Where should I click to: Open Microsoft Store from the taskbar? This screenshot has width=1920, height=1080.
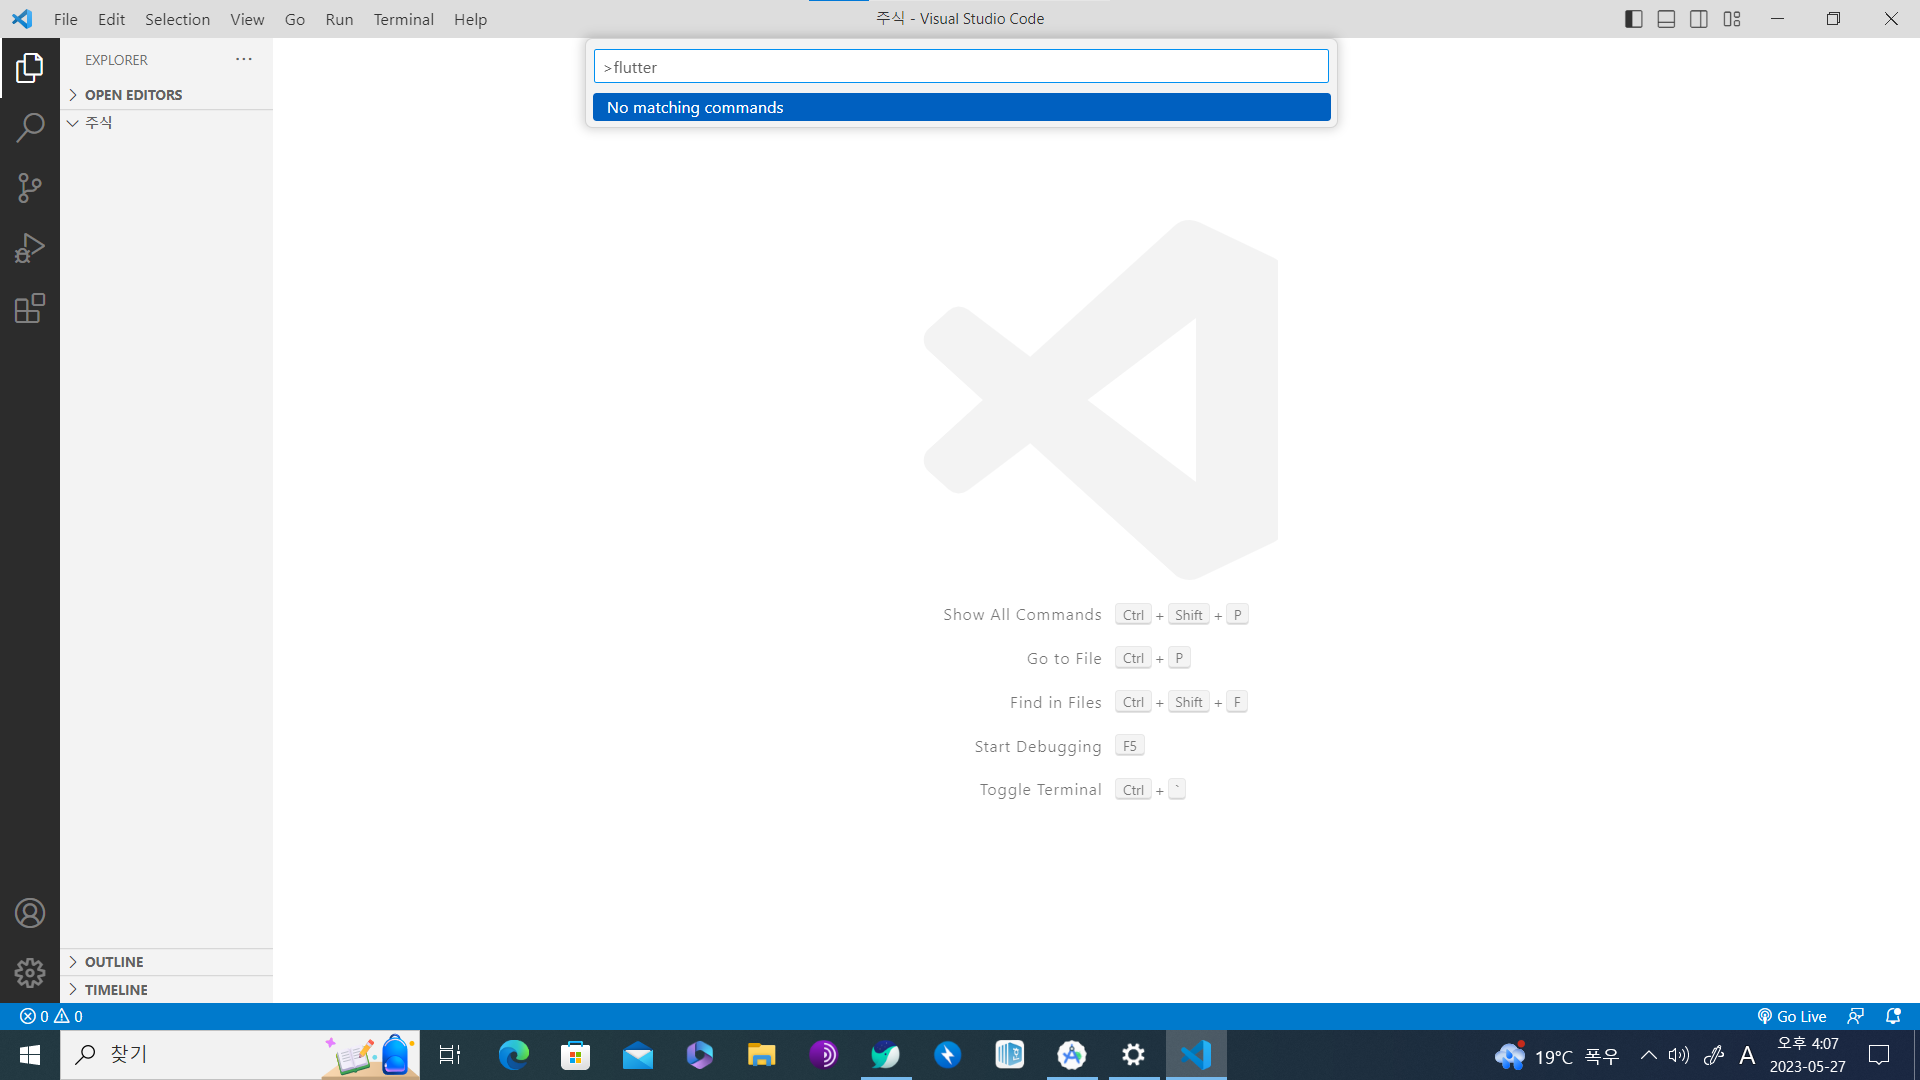[x=576, y=1055]
